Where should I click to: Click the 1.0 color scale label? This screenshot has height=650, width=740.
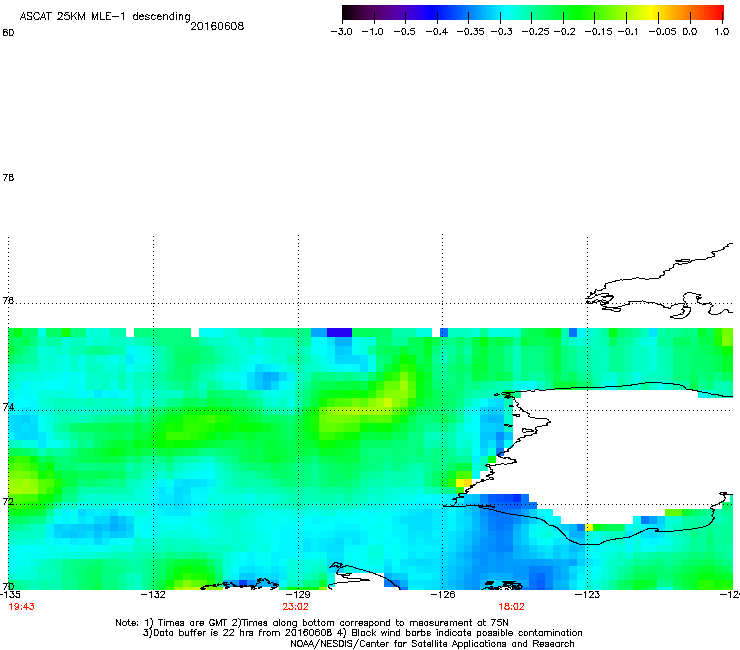[722, 32]
